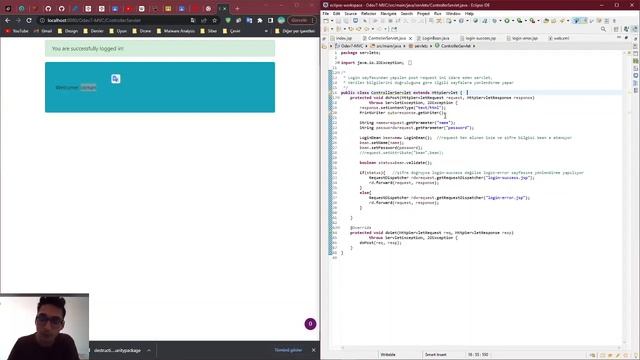
Task: Click the Eclipse Save toolbar icon
Action: tap(338, 21)
